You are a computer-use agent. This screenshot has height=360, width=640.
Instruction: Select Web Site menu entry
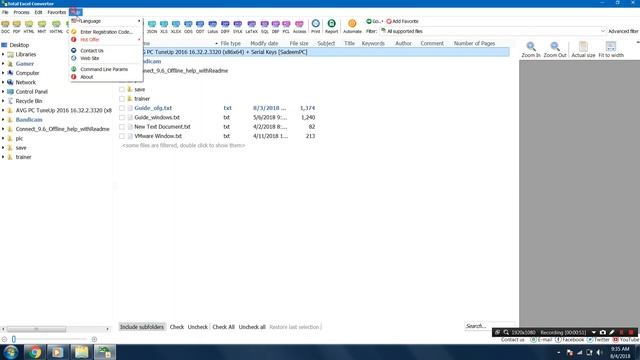click(x=106, y=58)
